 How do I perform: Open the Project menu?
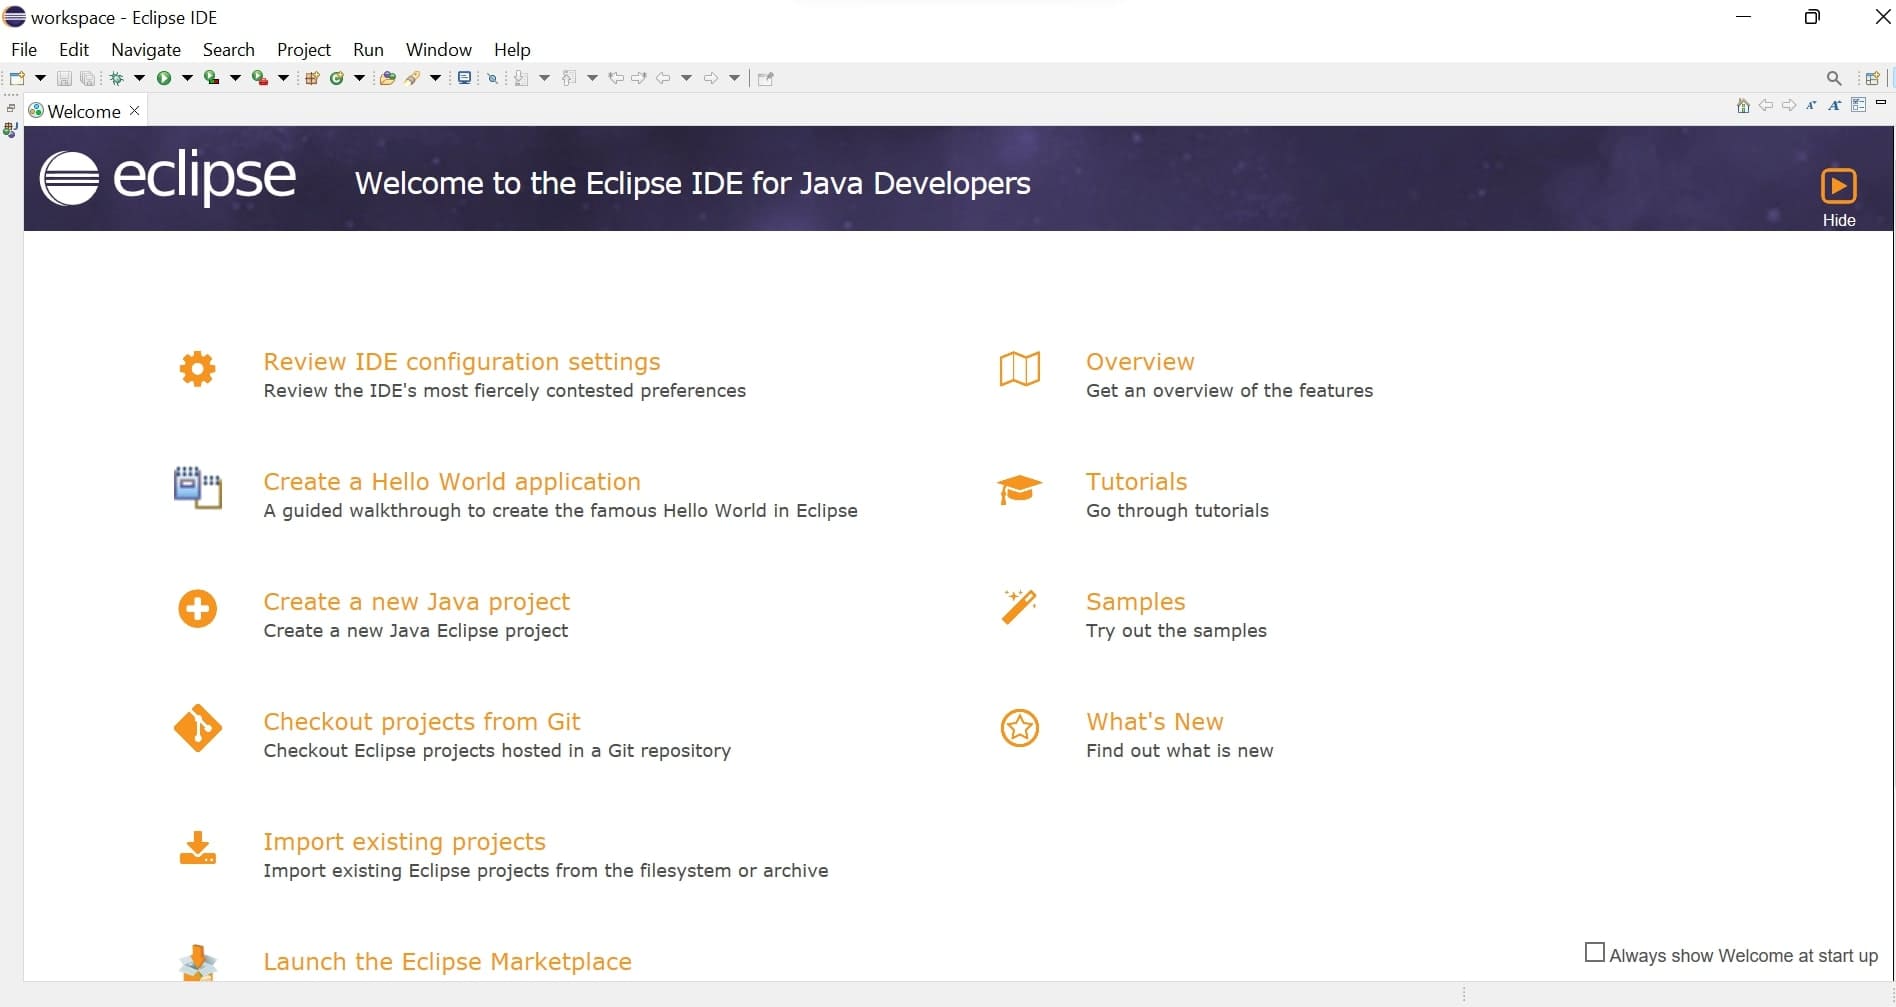click(303, 49)
